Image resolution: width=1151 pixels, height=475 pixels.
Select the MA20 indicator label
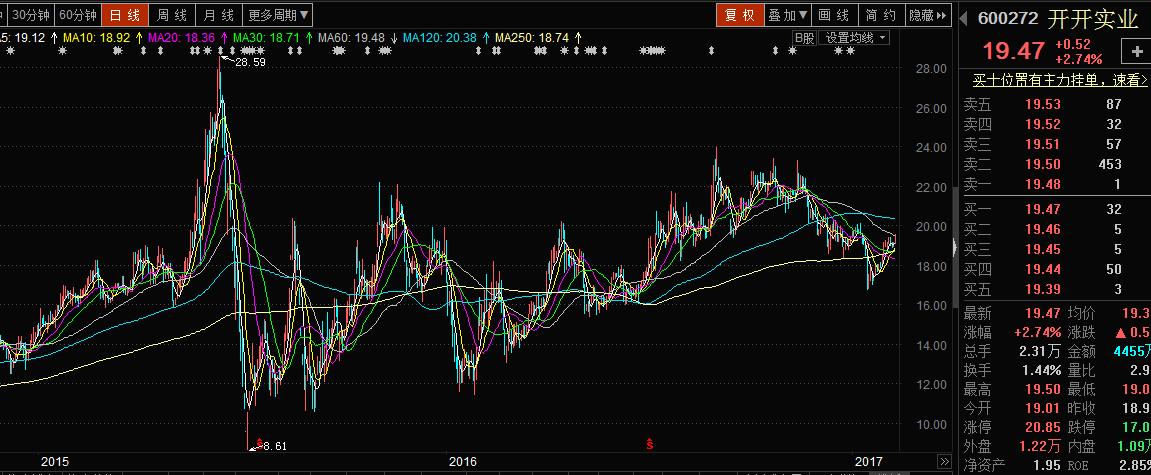coord(181,37)
